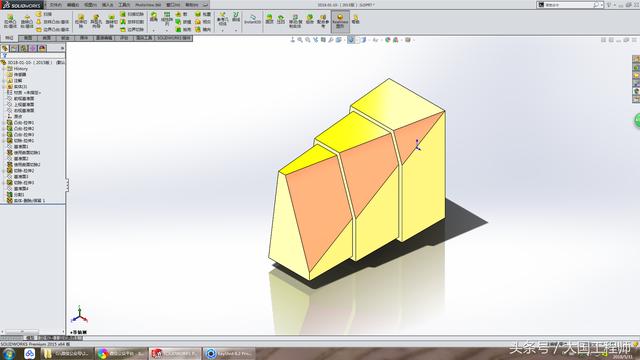Open Curves dropdown arrow
This screenshot has width=640, height=360.
coord(236,31)
